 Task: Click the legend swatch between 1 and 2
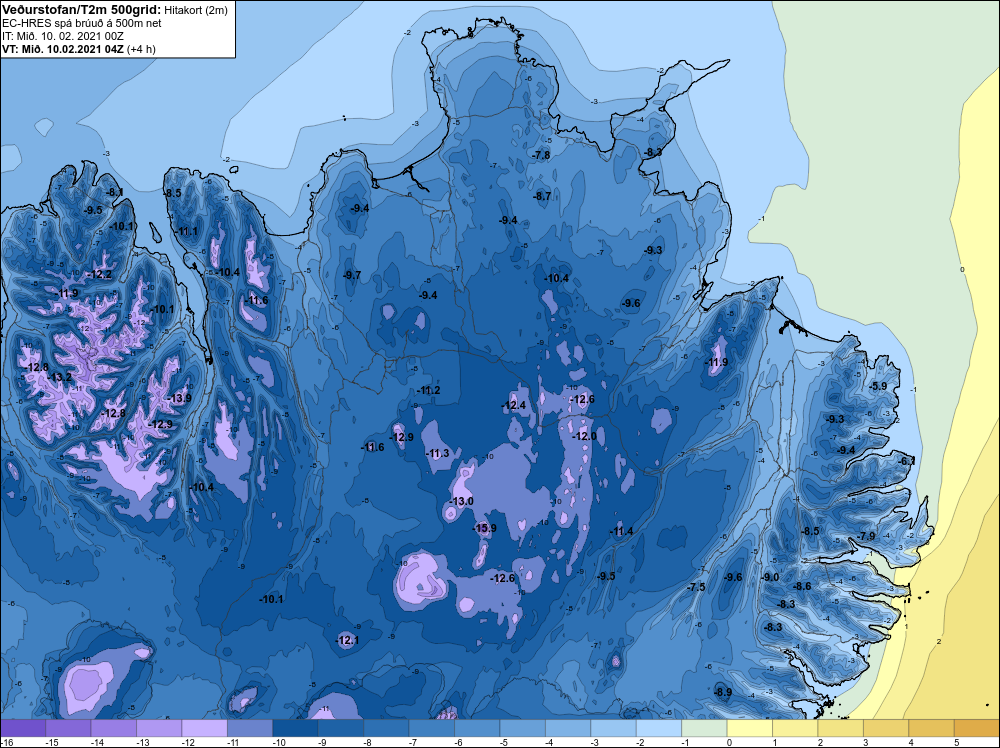click(795, 728)
